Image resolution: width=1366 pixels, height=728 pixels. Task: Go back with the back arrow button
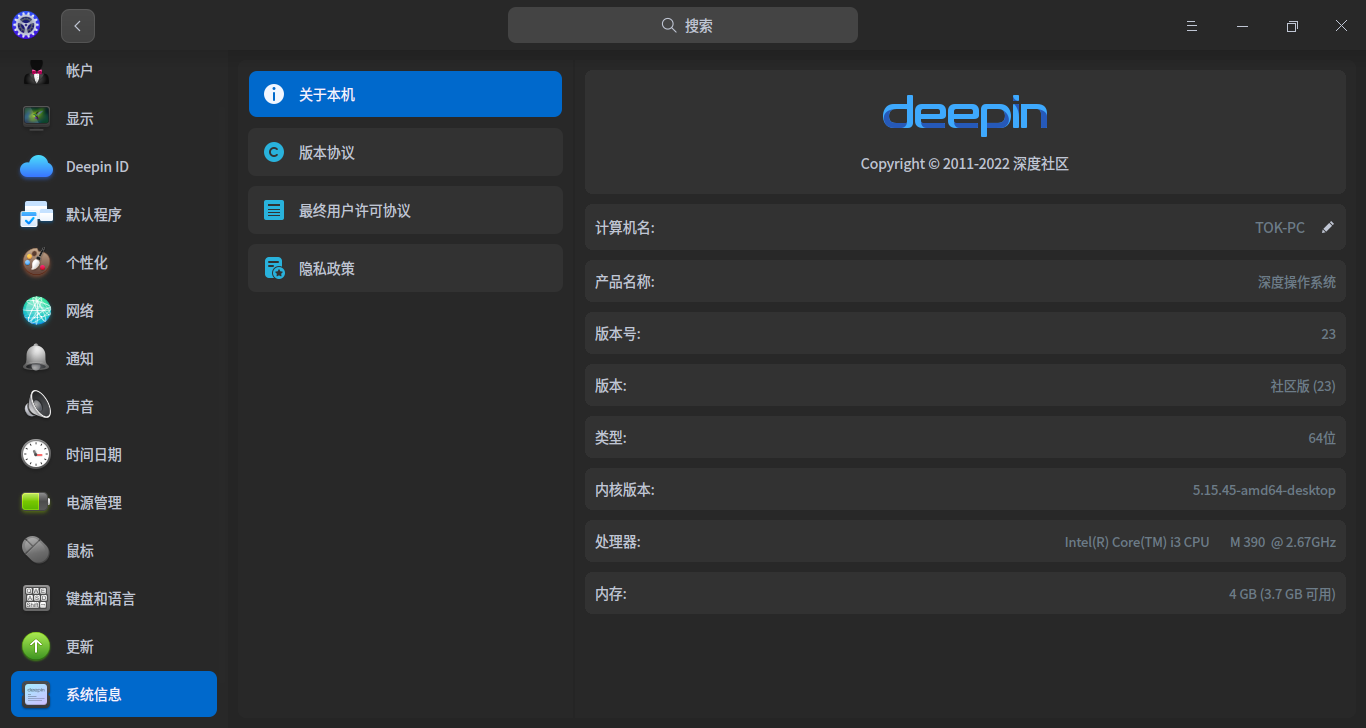click(77, 25)
